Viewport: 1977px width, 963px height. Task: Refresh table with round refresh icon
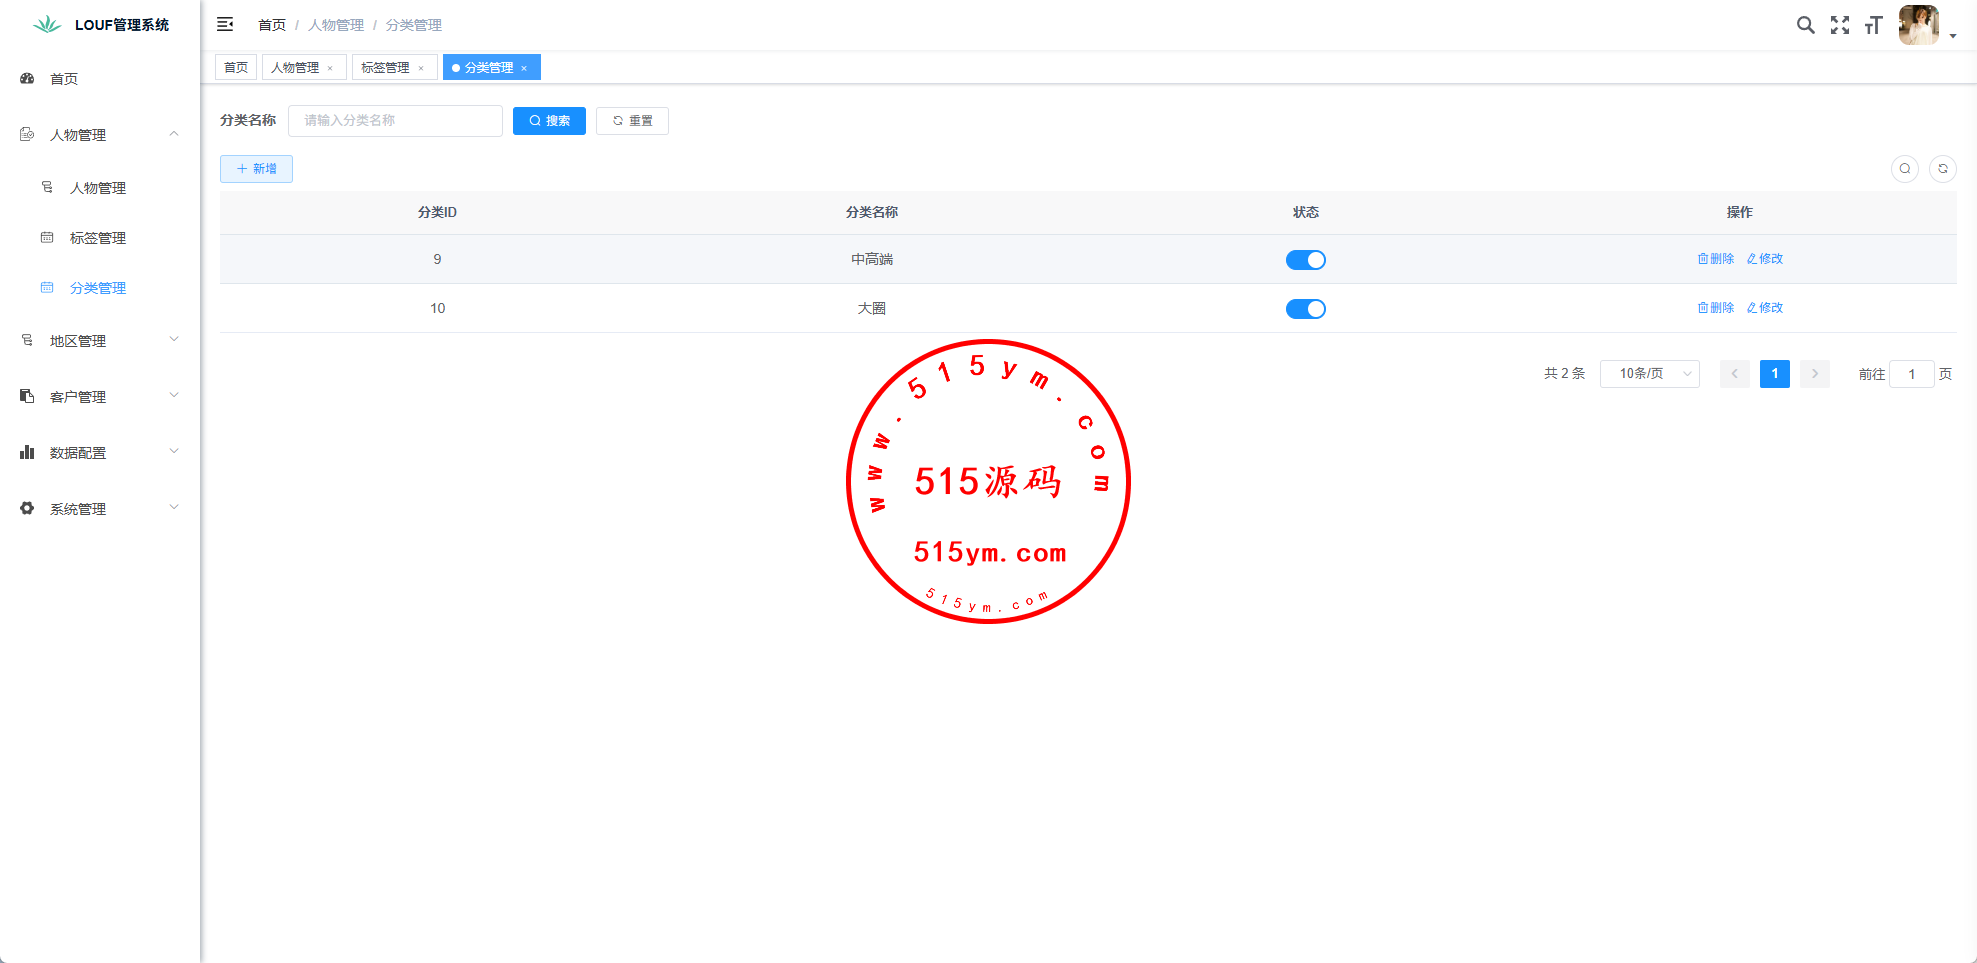[x=1942, y=169]
